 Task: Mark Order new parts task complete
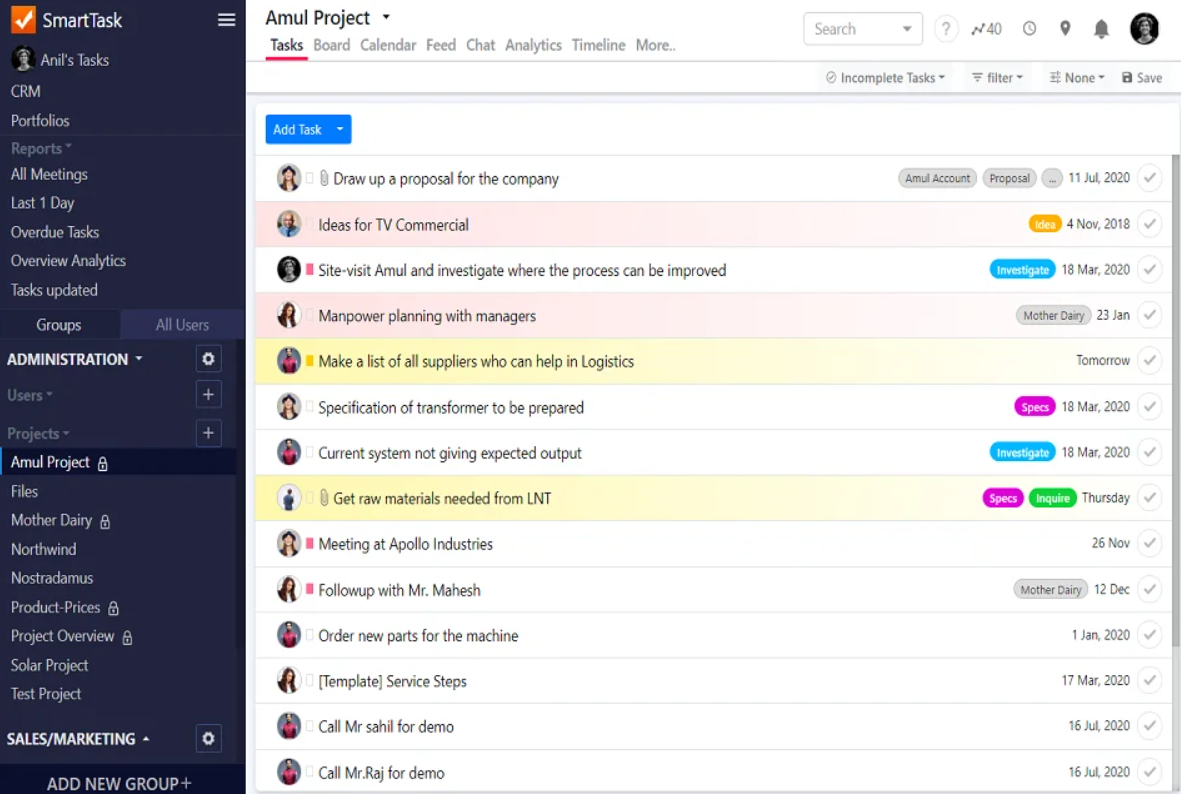point(1149,635)
